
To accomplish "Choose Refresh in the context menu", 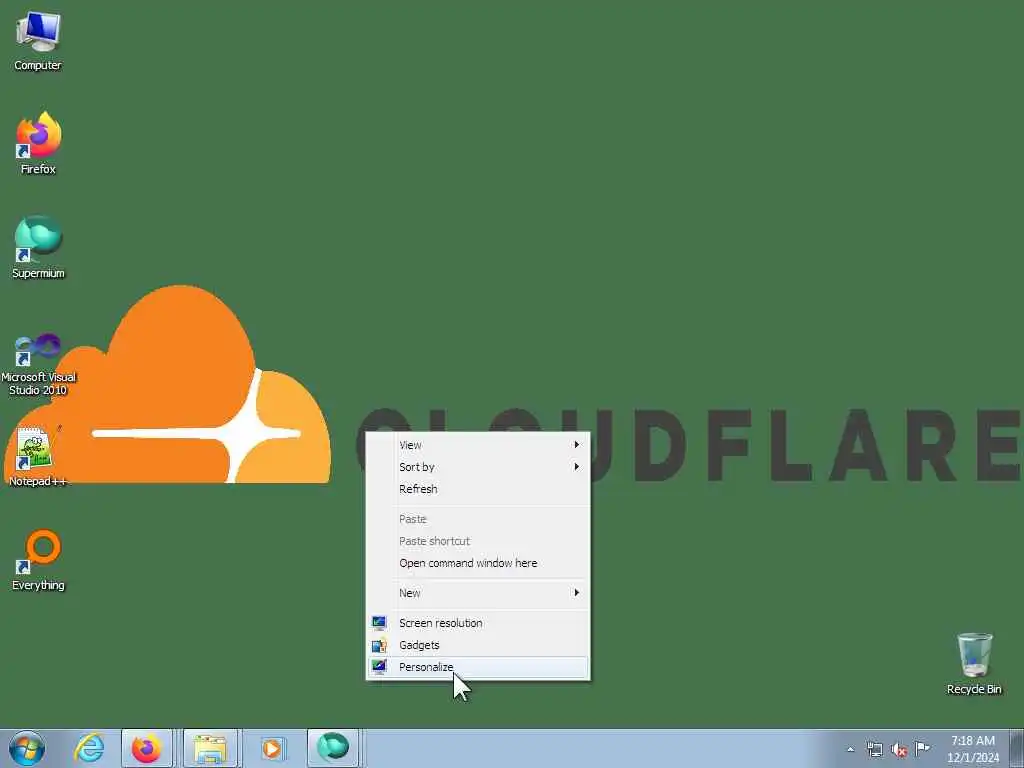I will tap(477, 489).
